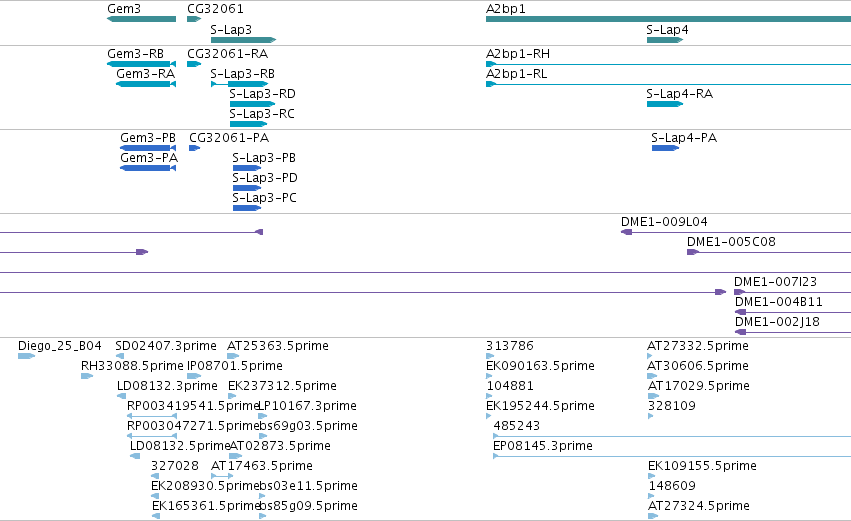Click the AT17029.5prime EST label
Screen dimensions: 851x521
point(698,386)
